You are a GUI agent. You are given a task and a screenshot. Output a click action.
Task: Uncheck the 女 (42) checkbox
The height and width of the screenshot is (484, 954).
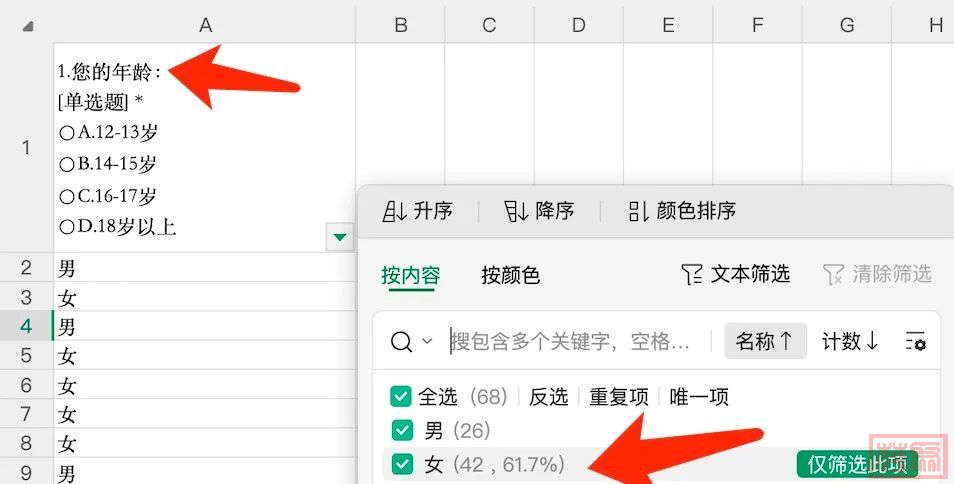point(402,465)
